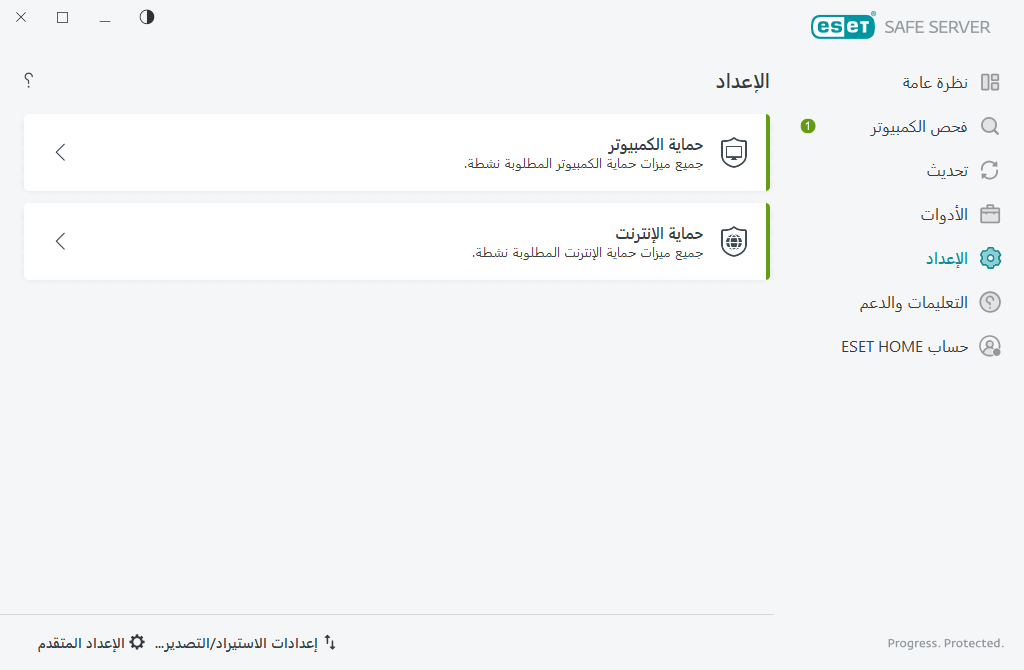
Task: Click the ESET HOME account icon
Action: coord(990,346)
